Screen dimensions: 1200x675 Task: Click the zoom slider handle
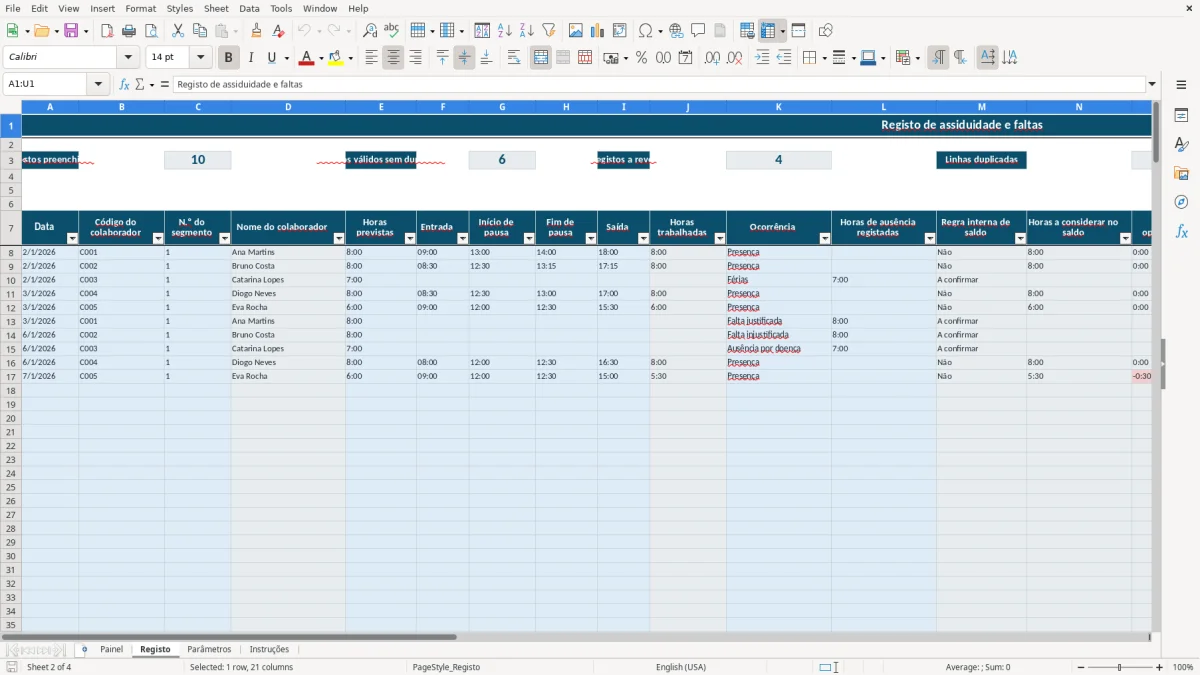pyautogui.click(x=1119, y=667)
